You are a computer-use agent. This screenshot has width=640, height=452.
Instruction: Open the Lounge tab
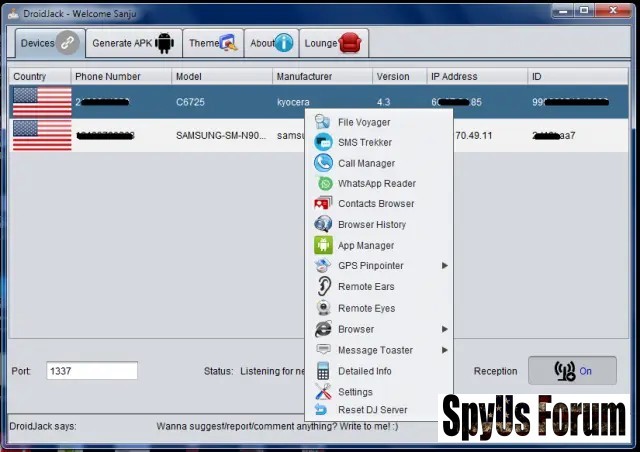pos(333,43)
